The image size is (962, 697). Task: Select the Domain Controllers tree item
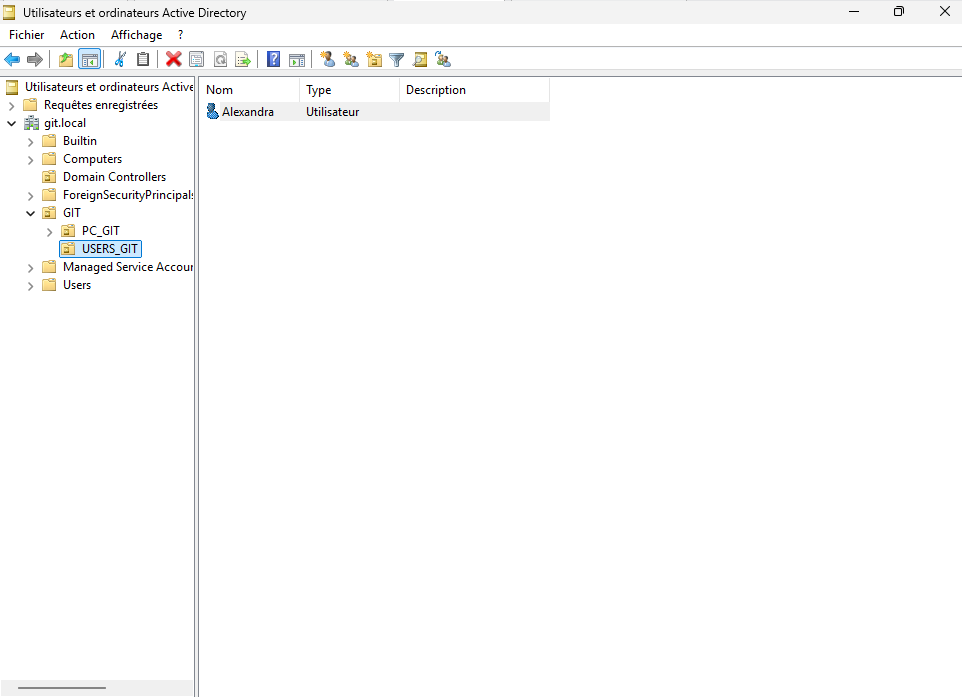pos(114,177)
